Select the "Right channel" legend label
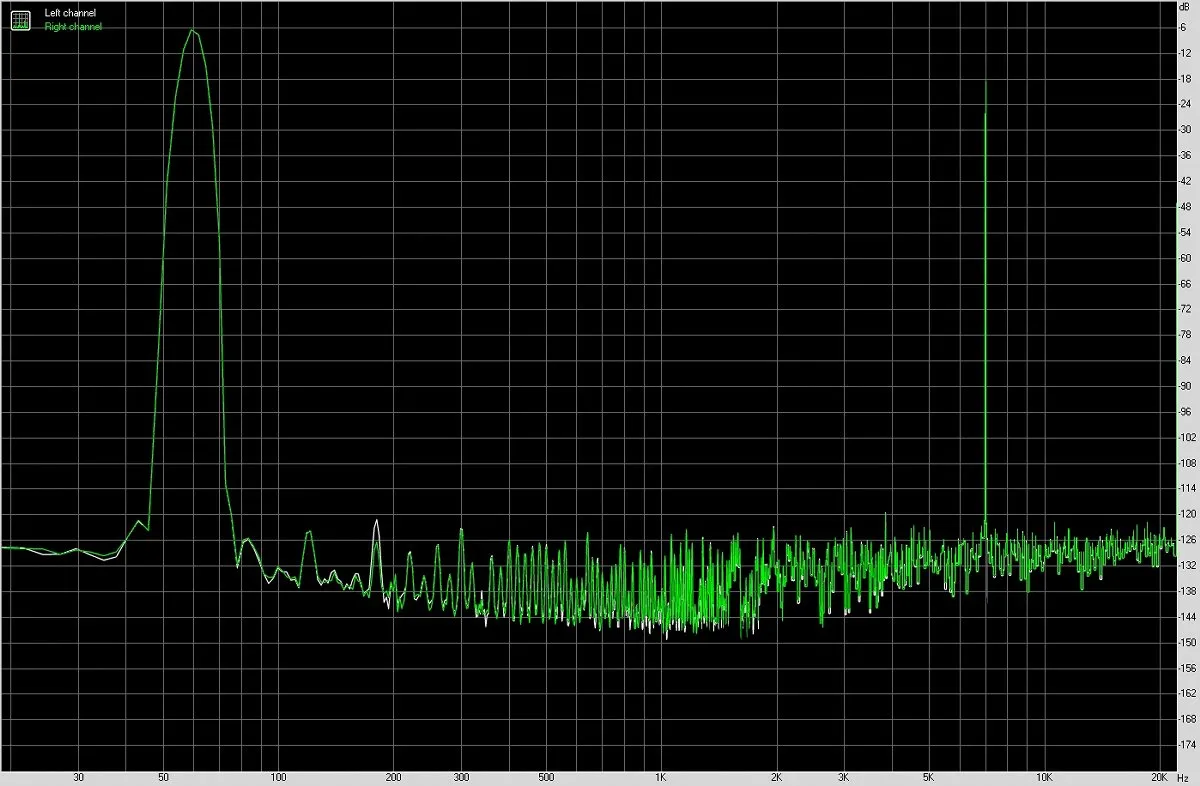 pyautogui.click(x=73, y=27)
